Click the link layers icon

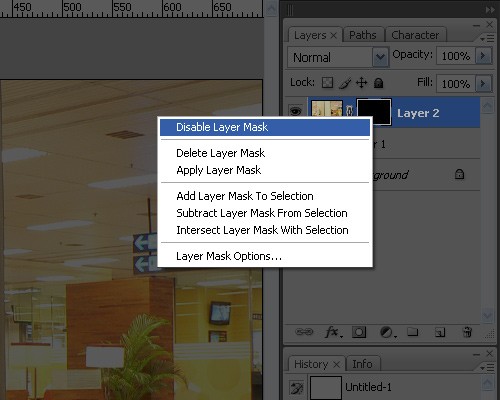pos(304,332)
